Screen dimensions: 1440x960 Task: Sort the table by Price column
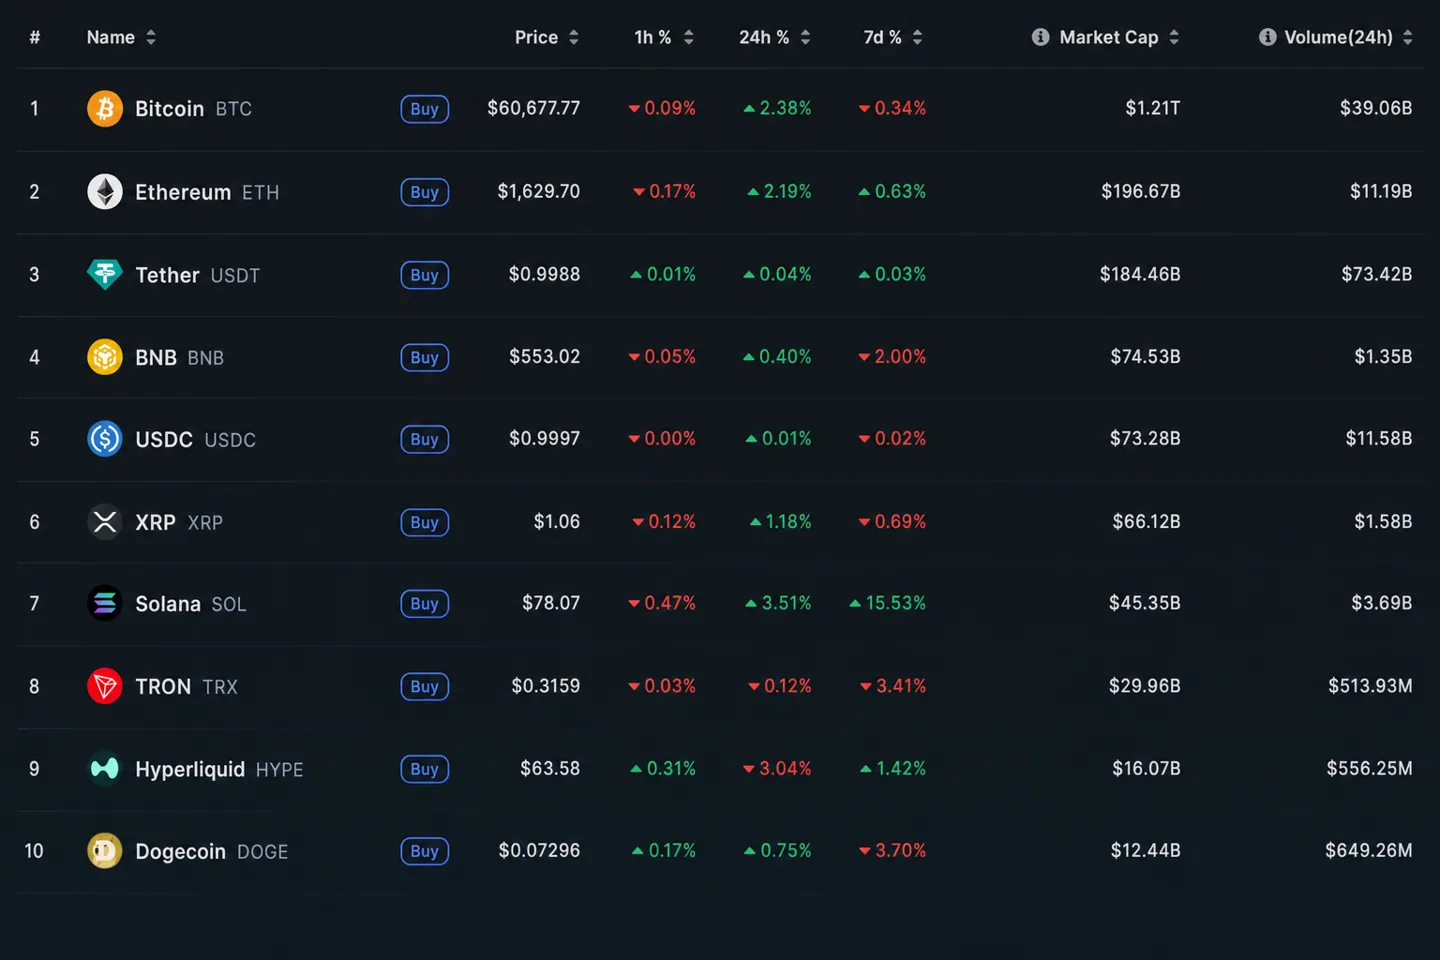(x=547, y=37)
